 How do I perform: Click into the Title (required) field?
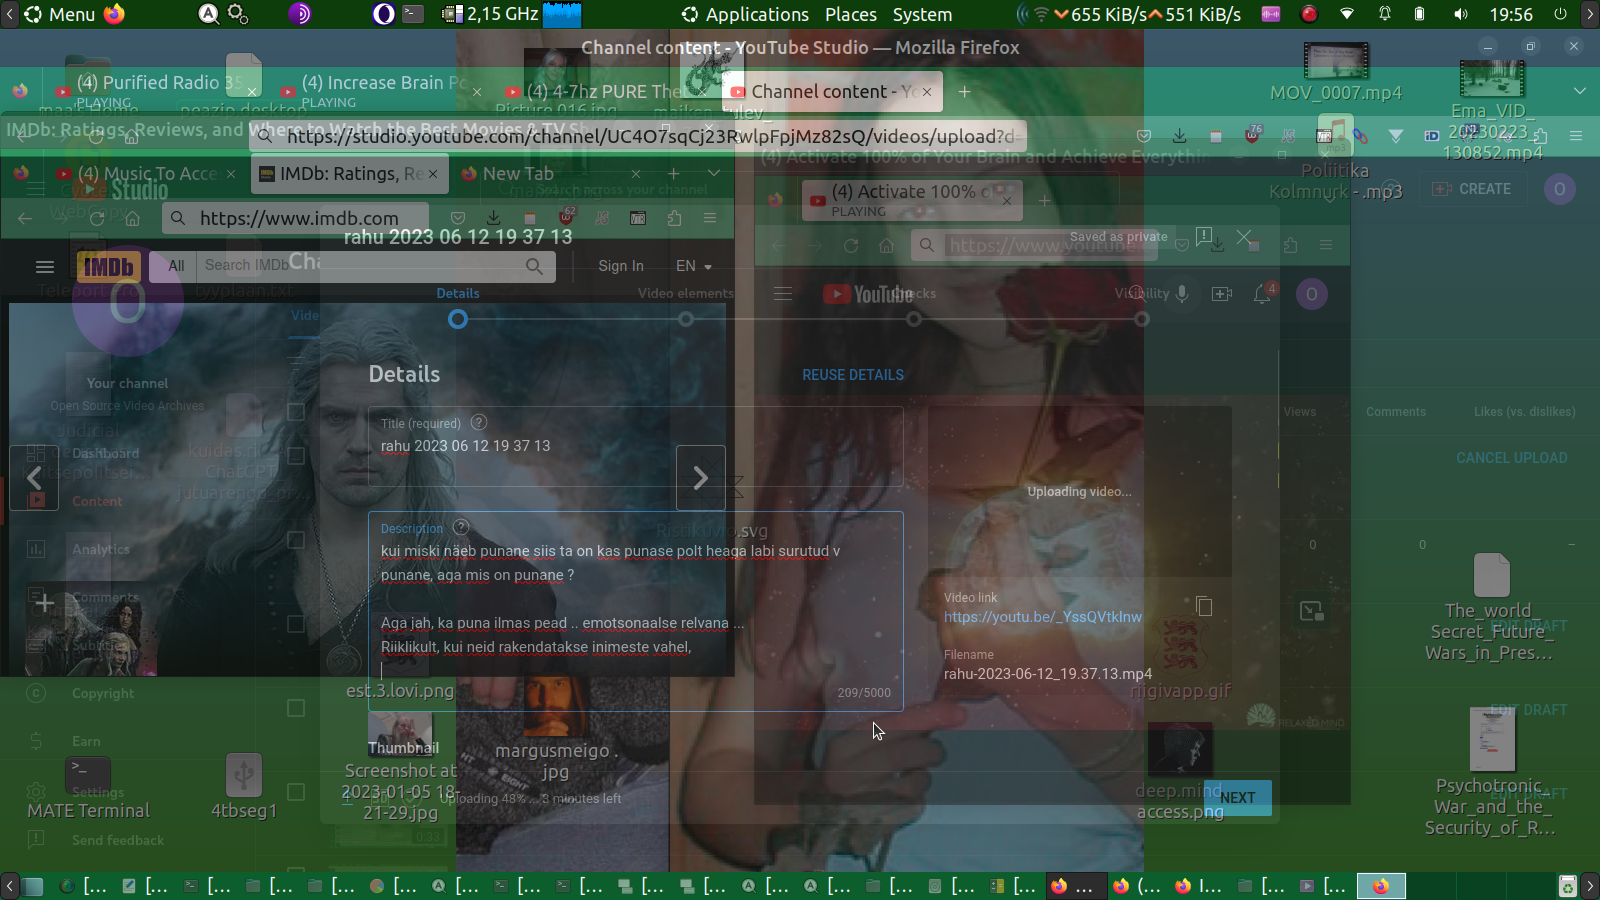tap(636, 446)
